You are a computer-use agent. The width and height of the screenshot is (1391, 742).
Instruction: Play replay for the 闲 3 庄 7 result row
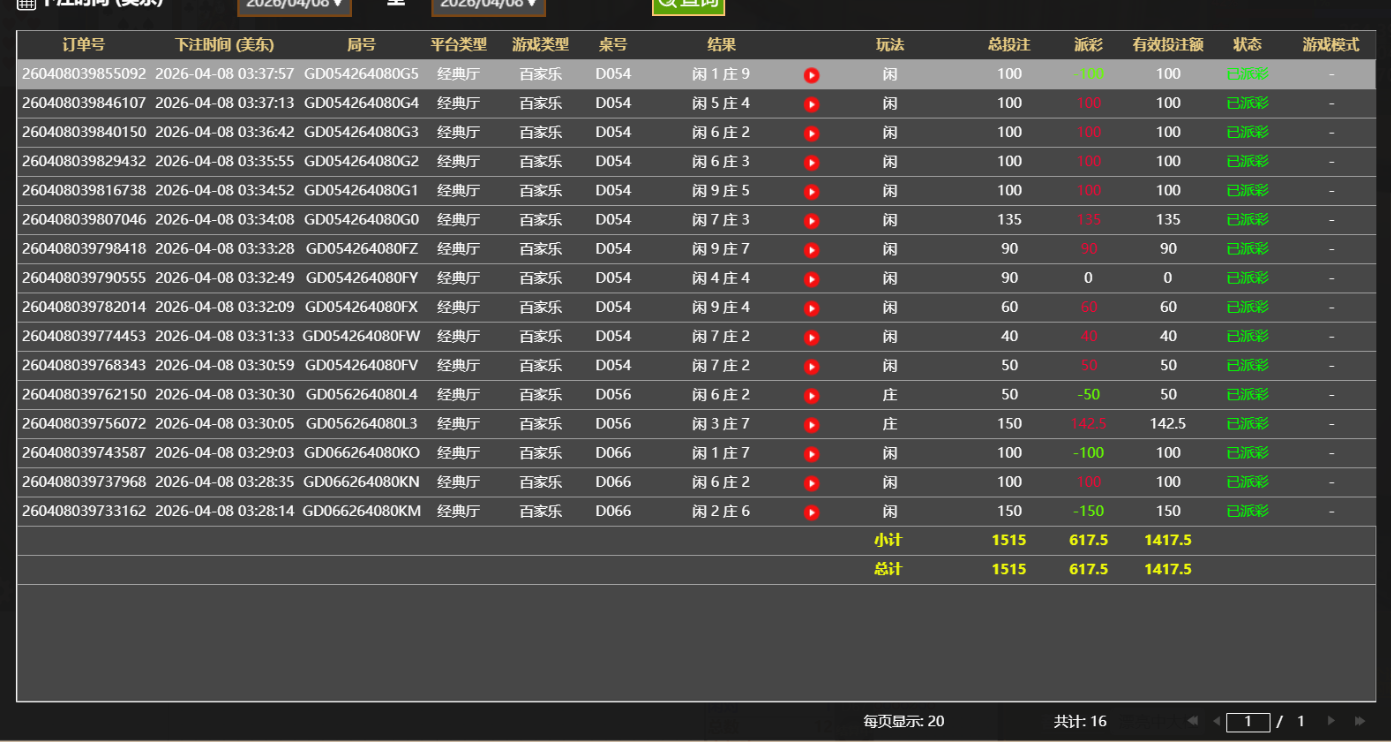[x=811, y=423]
